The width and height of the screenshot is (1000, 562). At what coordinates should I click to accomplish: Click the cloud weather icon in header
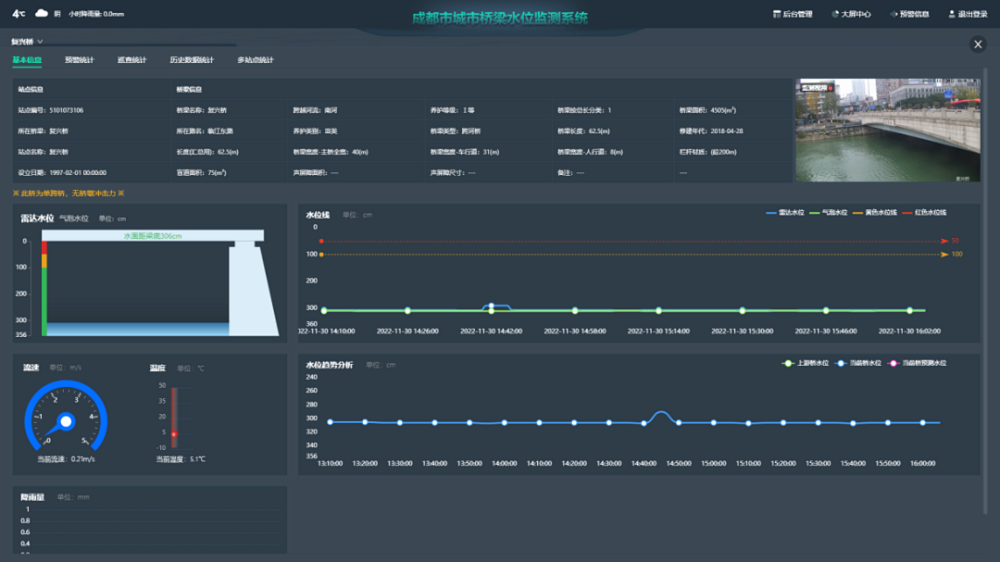click(x=42, y=13)
